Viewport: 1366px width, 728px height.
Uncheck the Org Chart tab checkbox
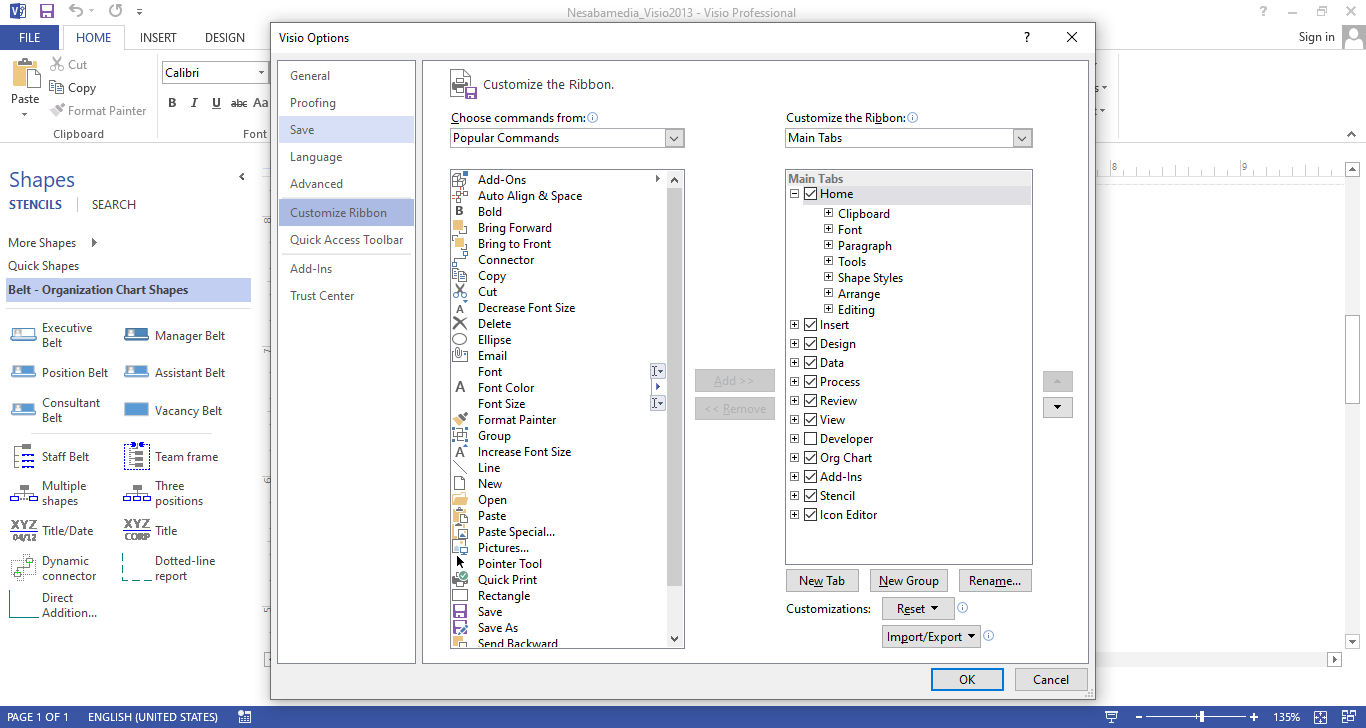click(811, 458)
